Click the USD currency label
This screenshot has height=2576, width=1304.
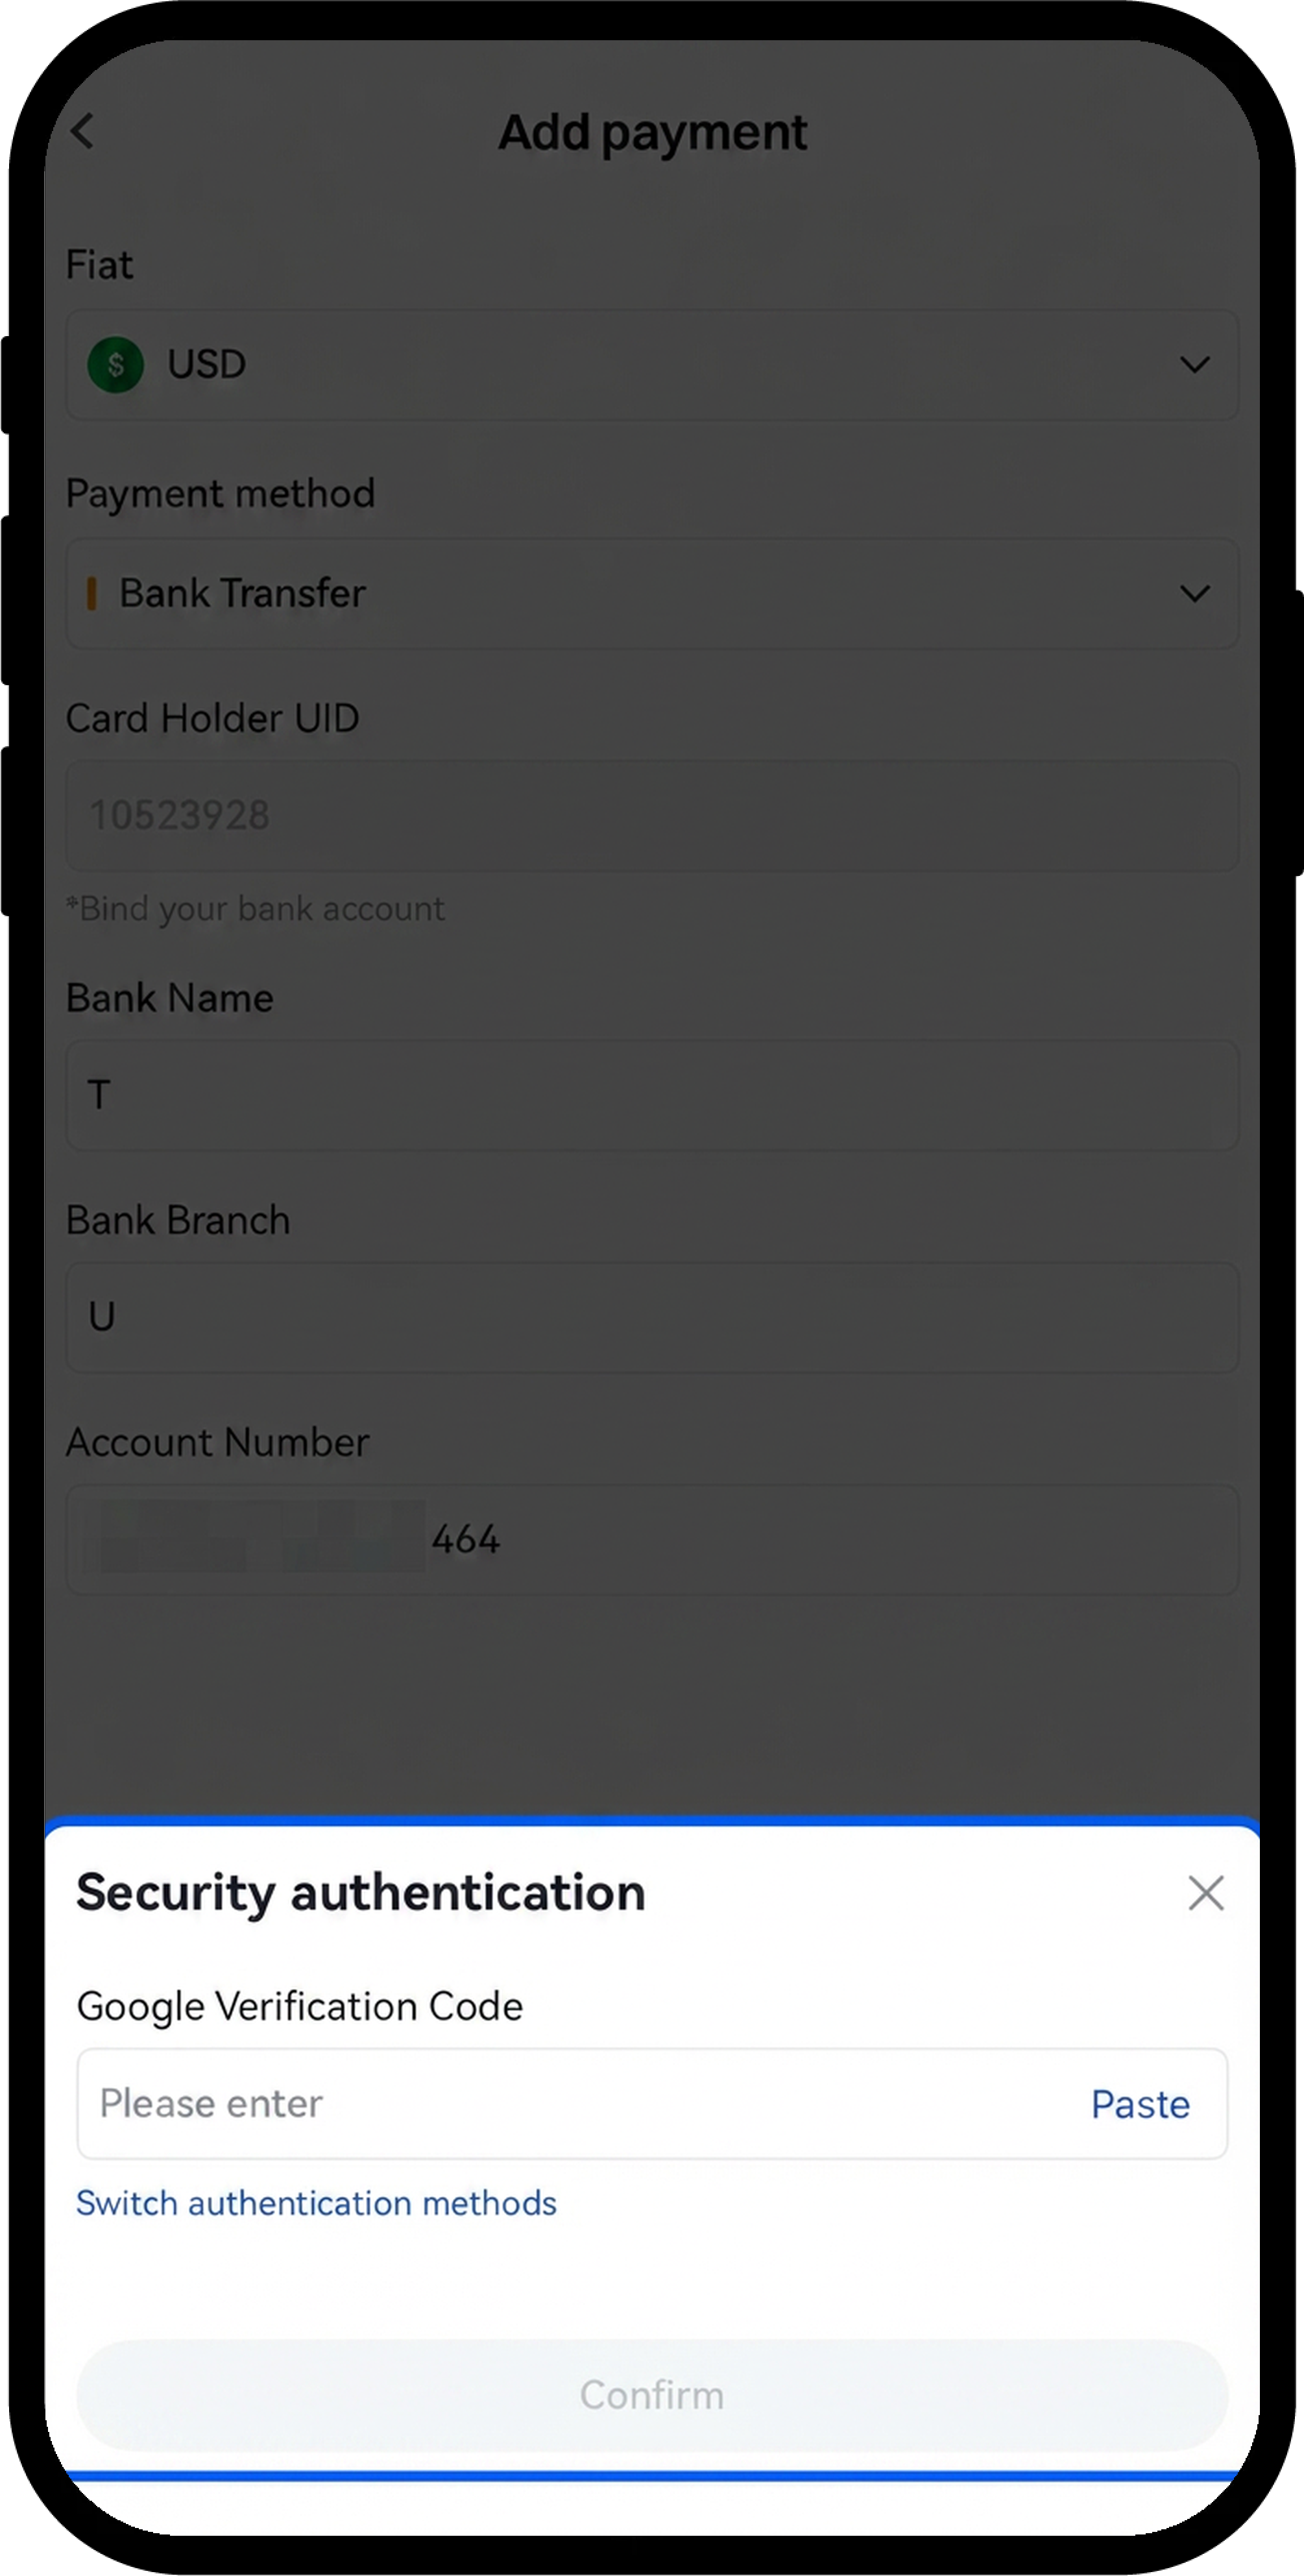206,364
